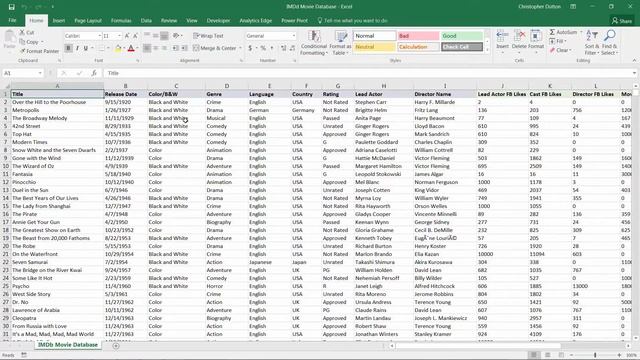Click the formula bar showing Title
The image size is (640, 360).
click(369, 73)
